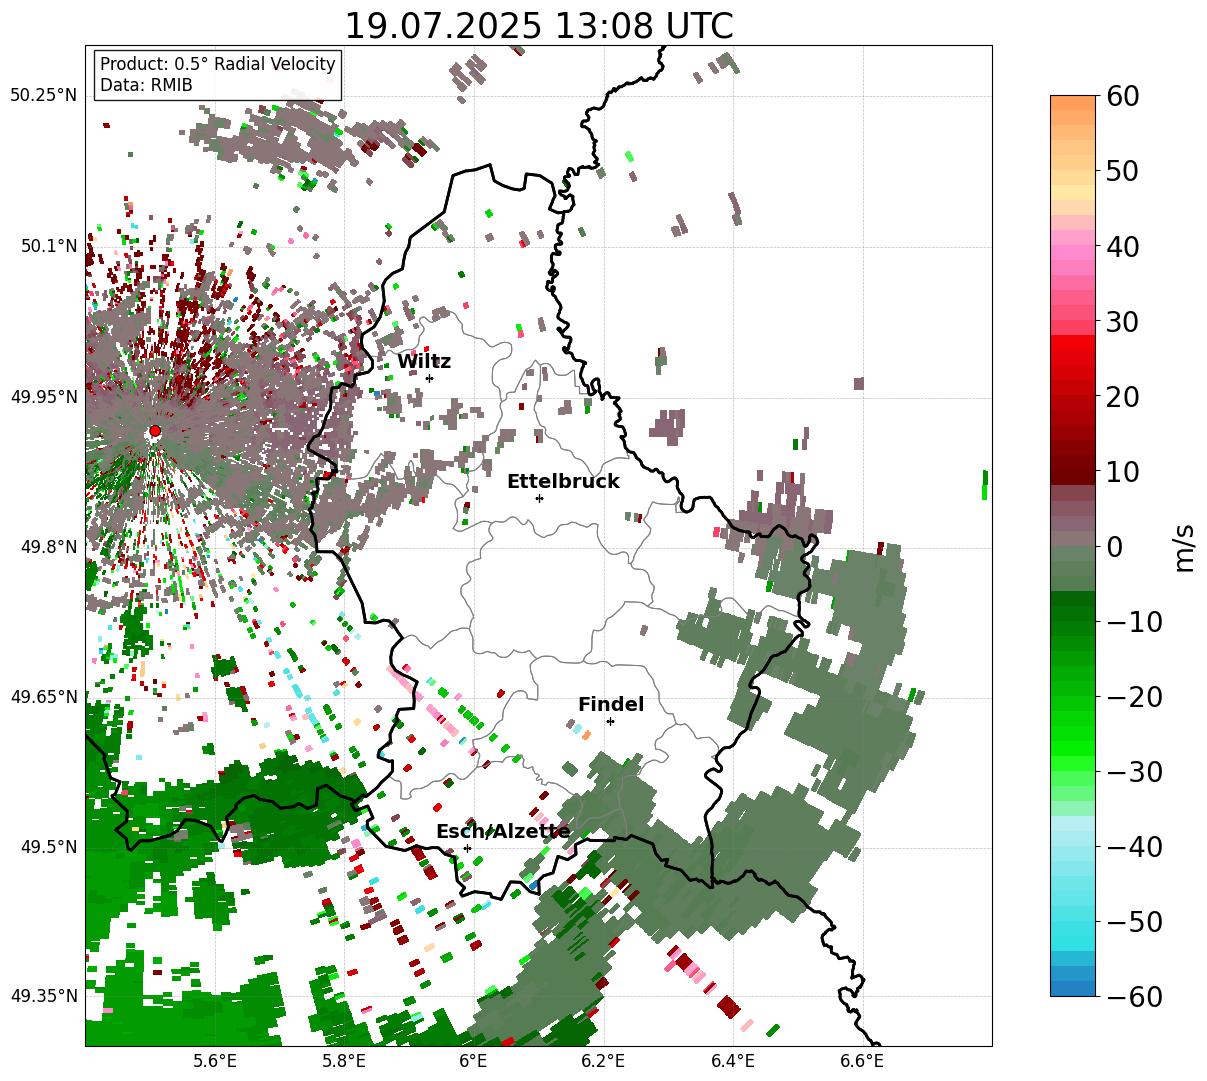Click the 50.25°N latitude tick label
Screen dimensions: 1207x1081
click(x=44, y=96)
